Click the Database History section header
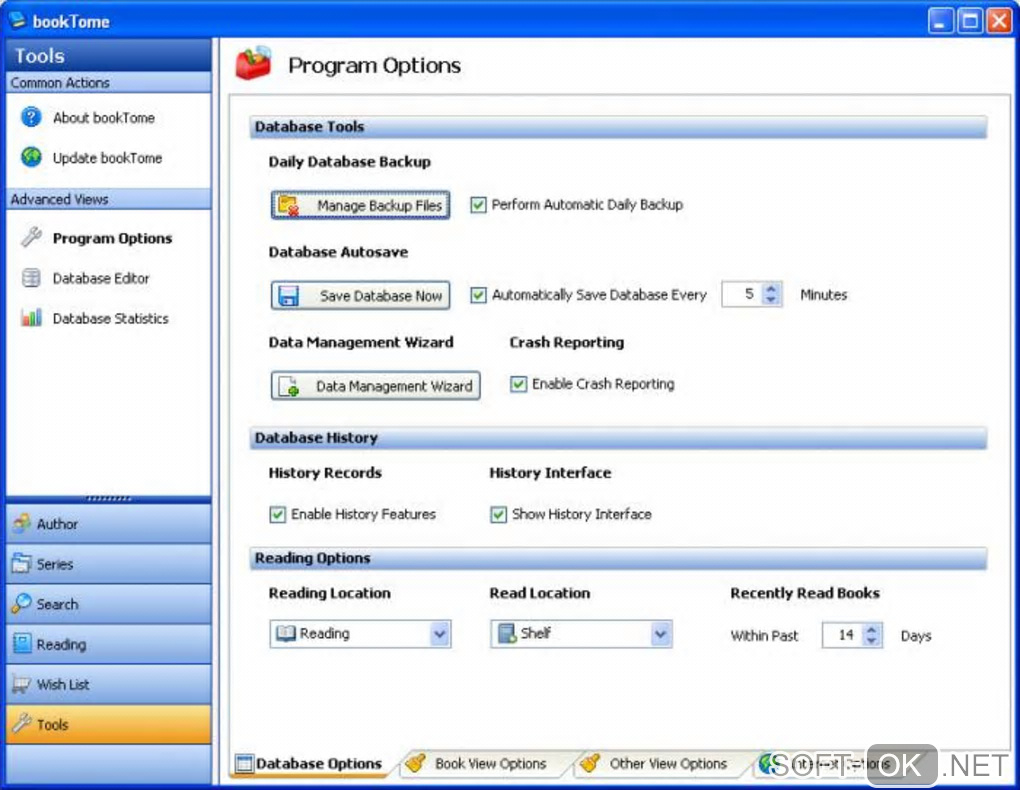This screenshot has width=1020, height=790. coord(618,438)
